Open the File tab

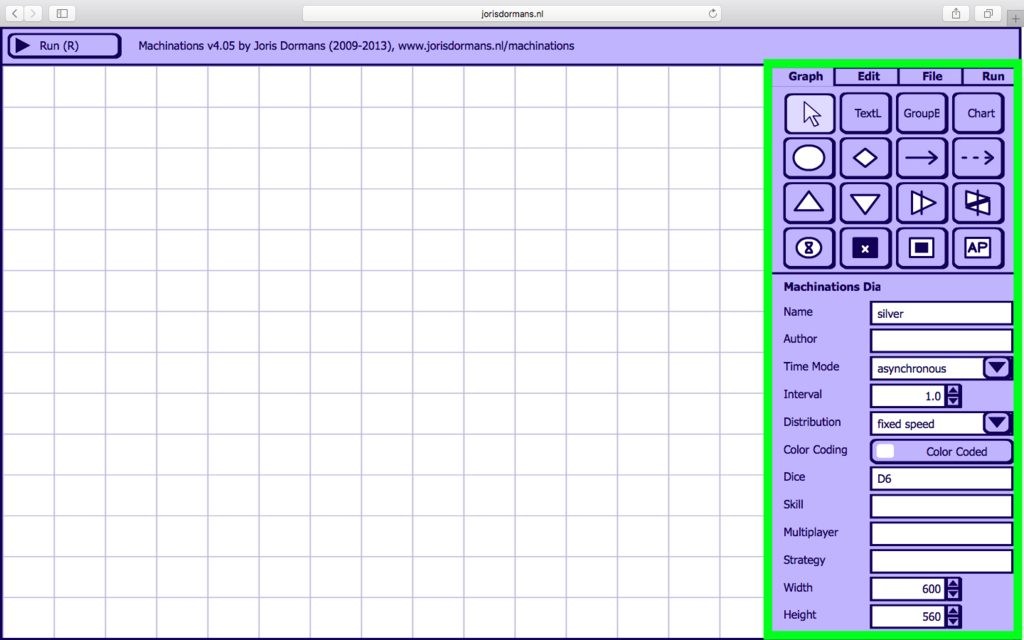coord(931,76)
